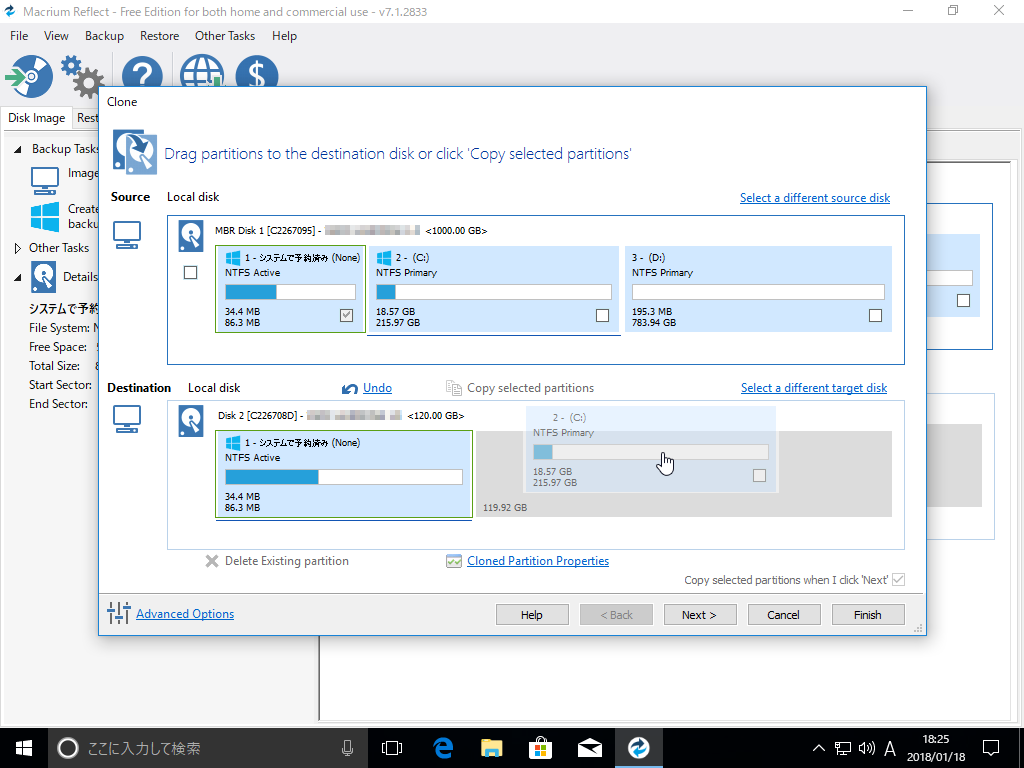Click 'Select a different source disk' link
Image resolution: width=1024 pixels, height=768 pixels.
tap(814, 198)
